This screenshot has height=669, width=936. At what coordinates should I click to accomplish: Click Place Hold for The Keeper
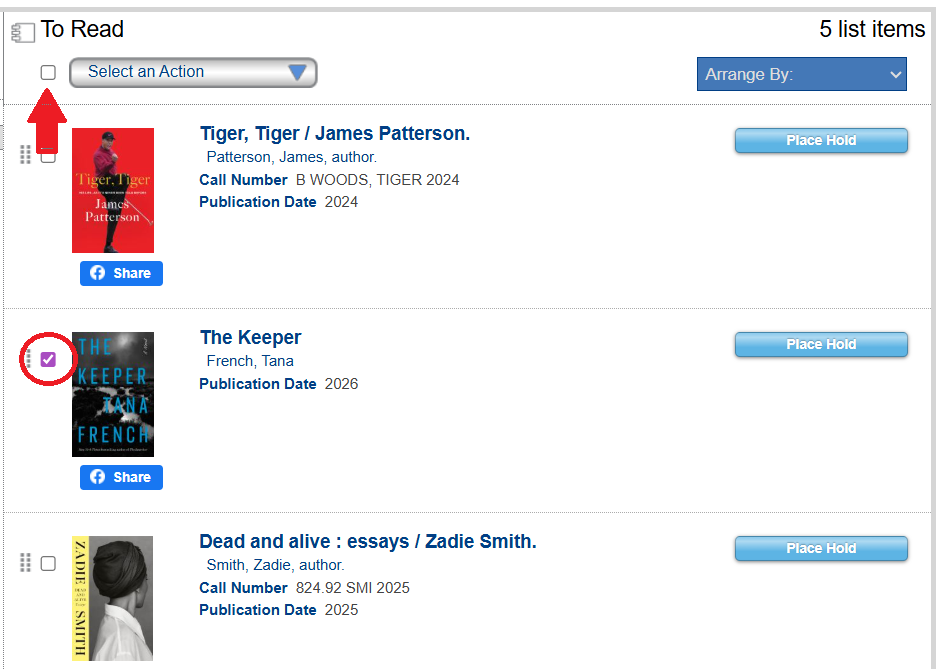point(820,344)
